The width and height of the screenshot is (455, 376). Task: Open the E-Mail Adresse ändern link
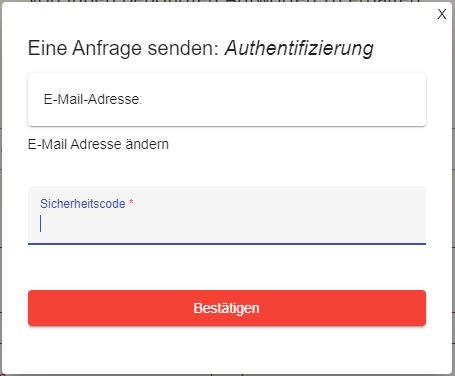click(x=98, y=144)
